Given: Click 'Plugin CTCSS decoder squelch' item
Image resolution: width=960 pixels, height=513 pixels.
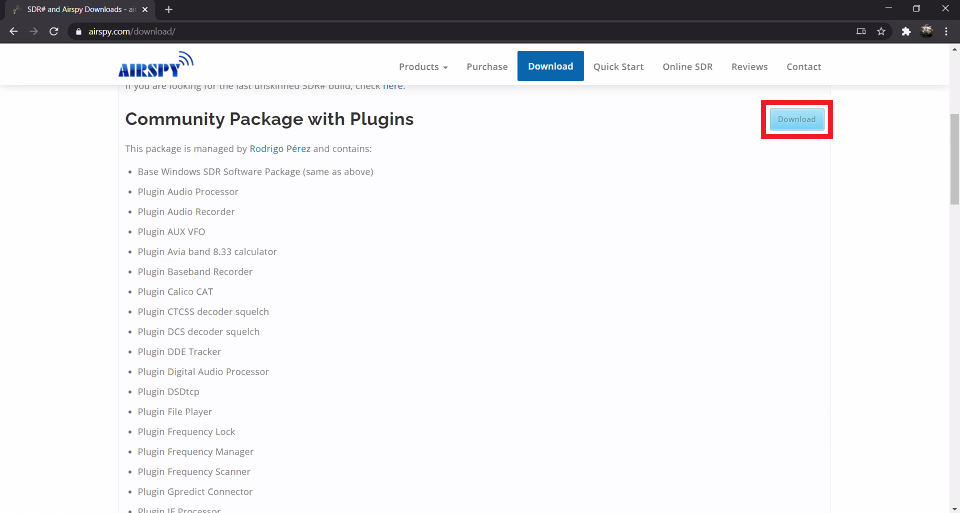Looking at the screenshot, I should (x=203, y=312).
